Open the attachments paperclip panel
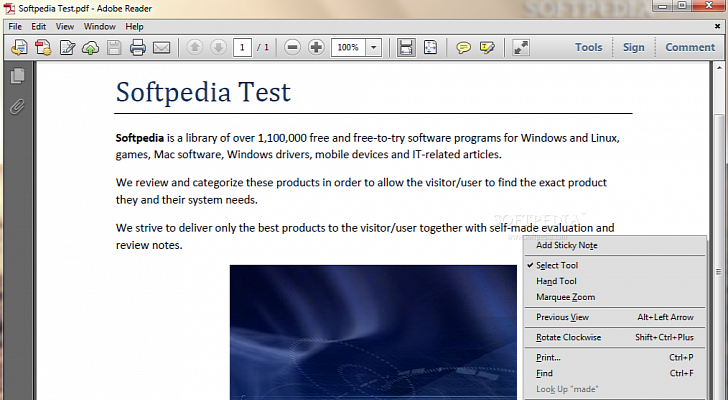Viewport: 728px width, 400px height. tap(17, 106)
